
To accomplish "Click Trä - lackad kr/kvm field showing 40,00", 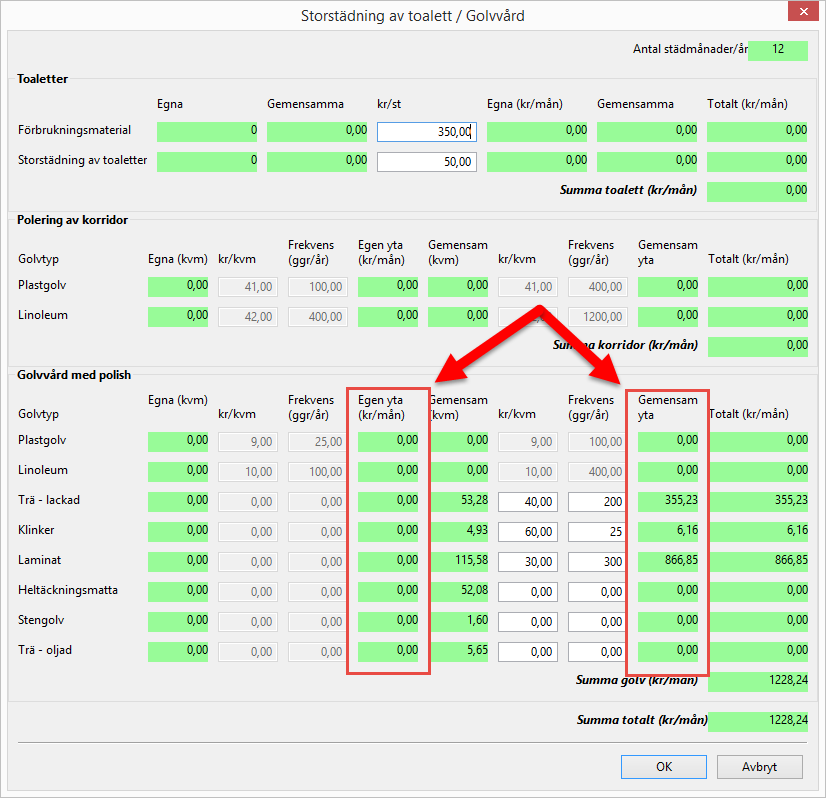I will coord(528,502).
